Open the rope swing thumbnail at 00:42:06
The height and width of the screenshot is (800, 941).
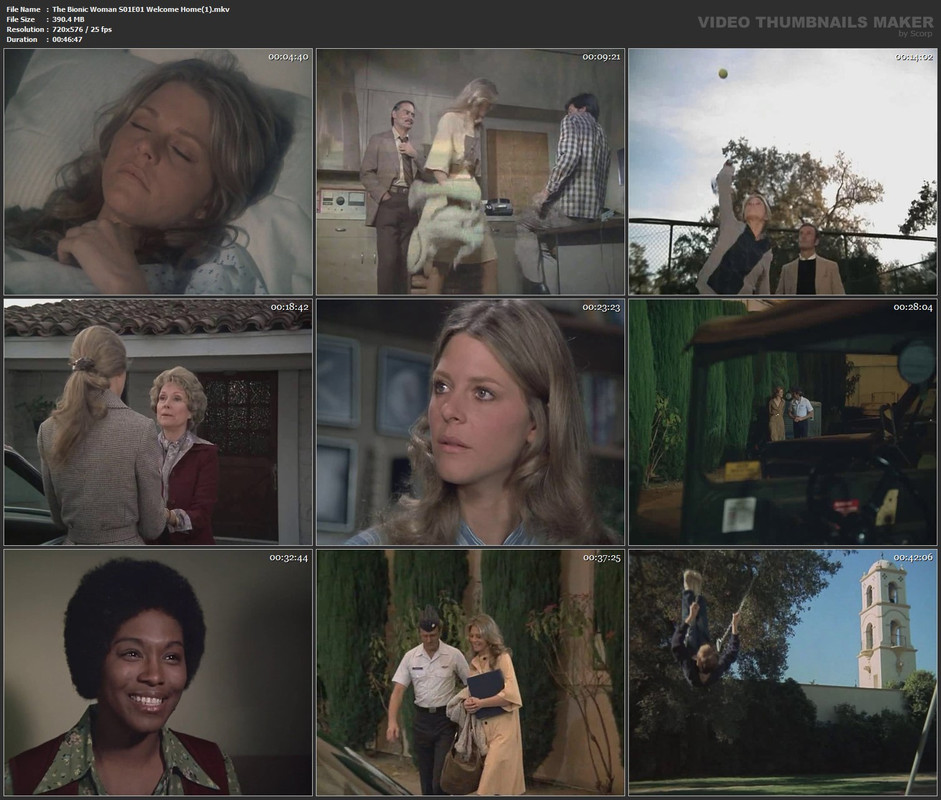coord(783,673)
